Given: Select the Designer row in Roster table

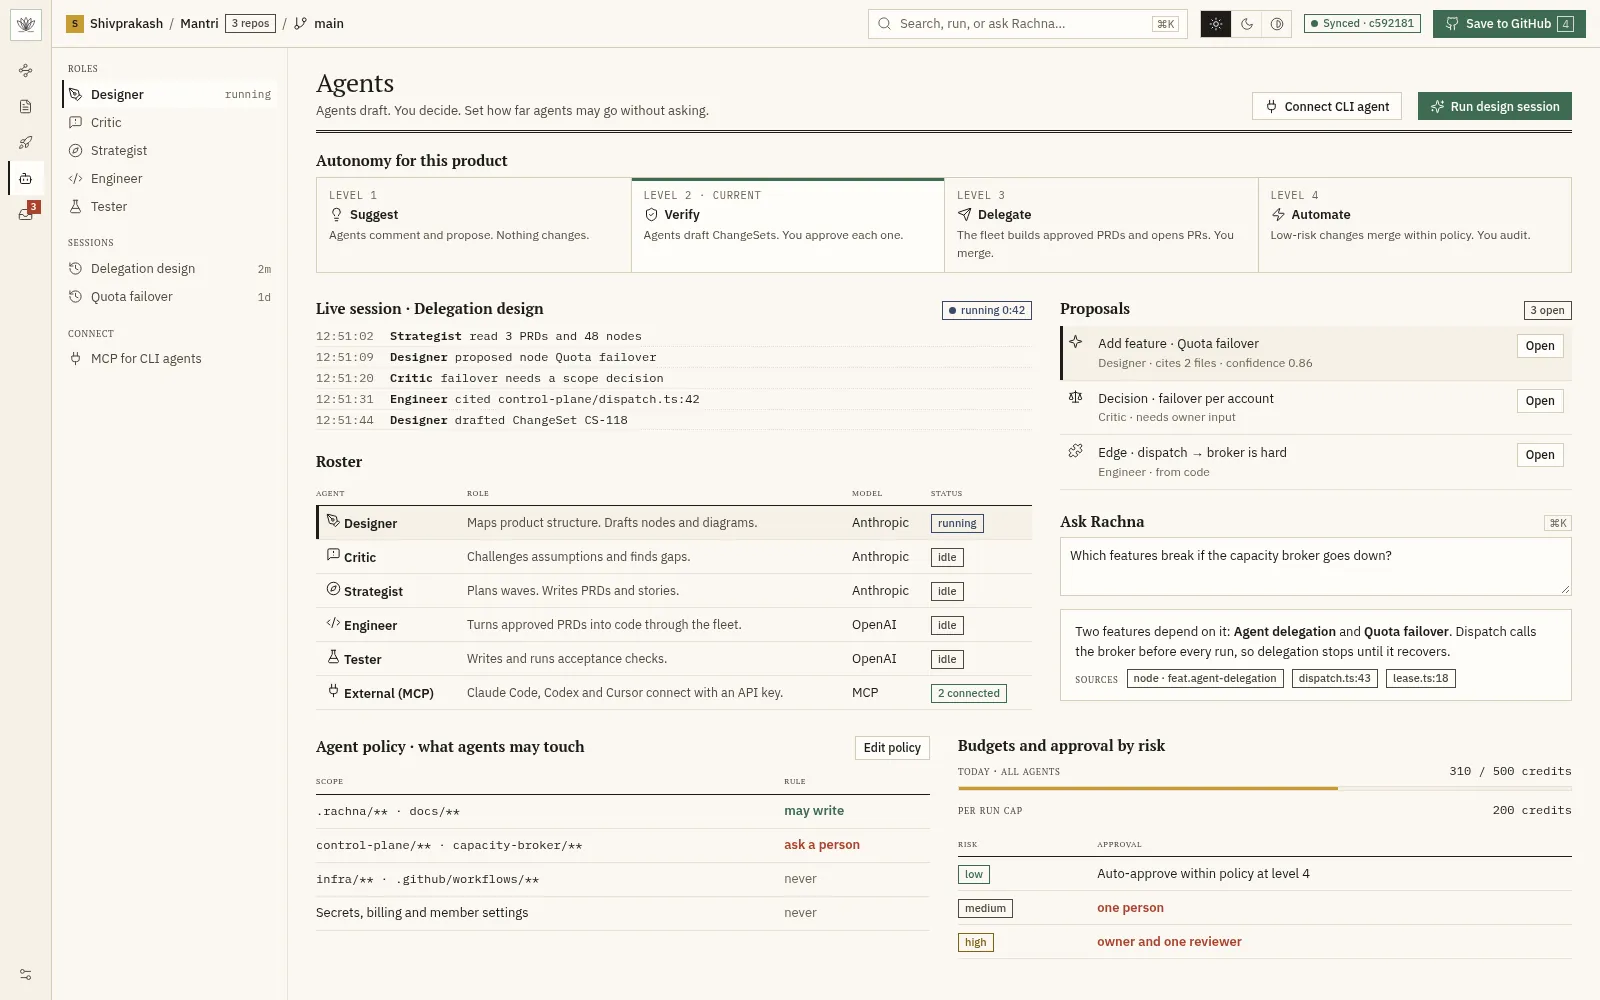Looking at the screenshot, I should (x=674, y=523).
